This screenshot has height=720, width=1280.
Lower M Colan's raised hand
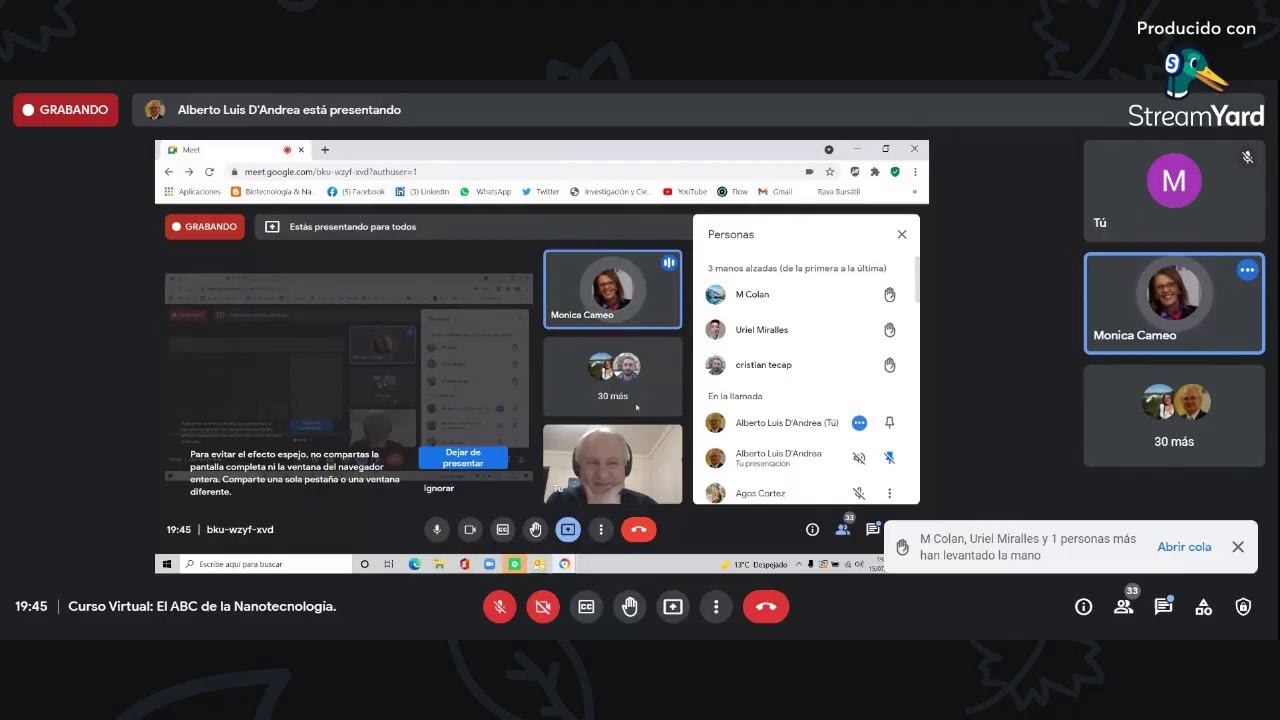pyautogui.click(x=889, y=295)
